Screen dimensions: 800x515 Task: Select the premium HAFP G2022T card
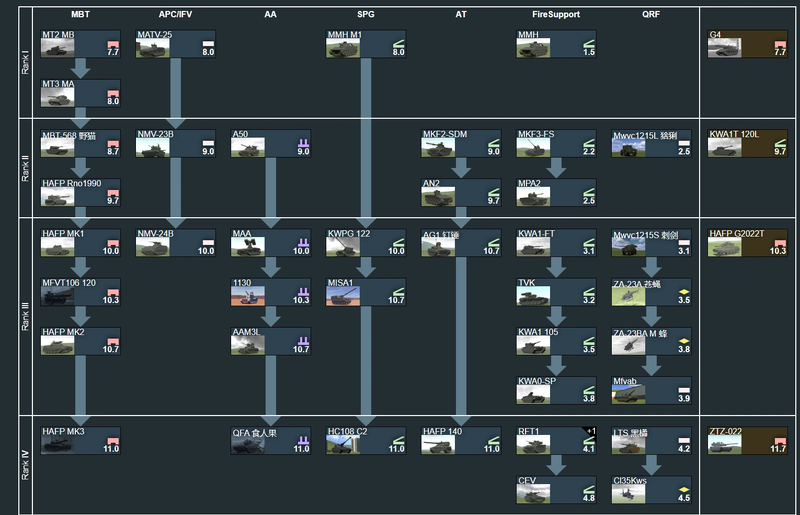(747, 242)
